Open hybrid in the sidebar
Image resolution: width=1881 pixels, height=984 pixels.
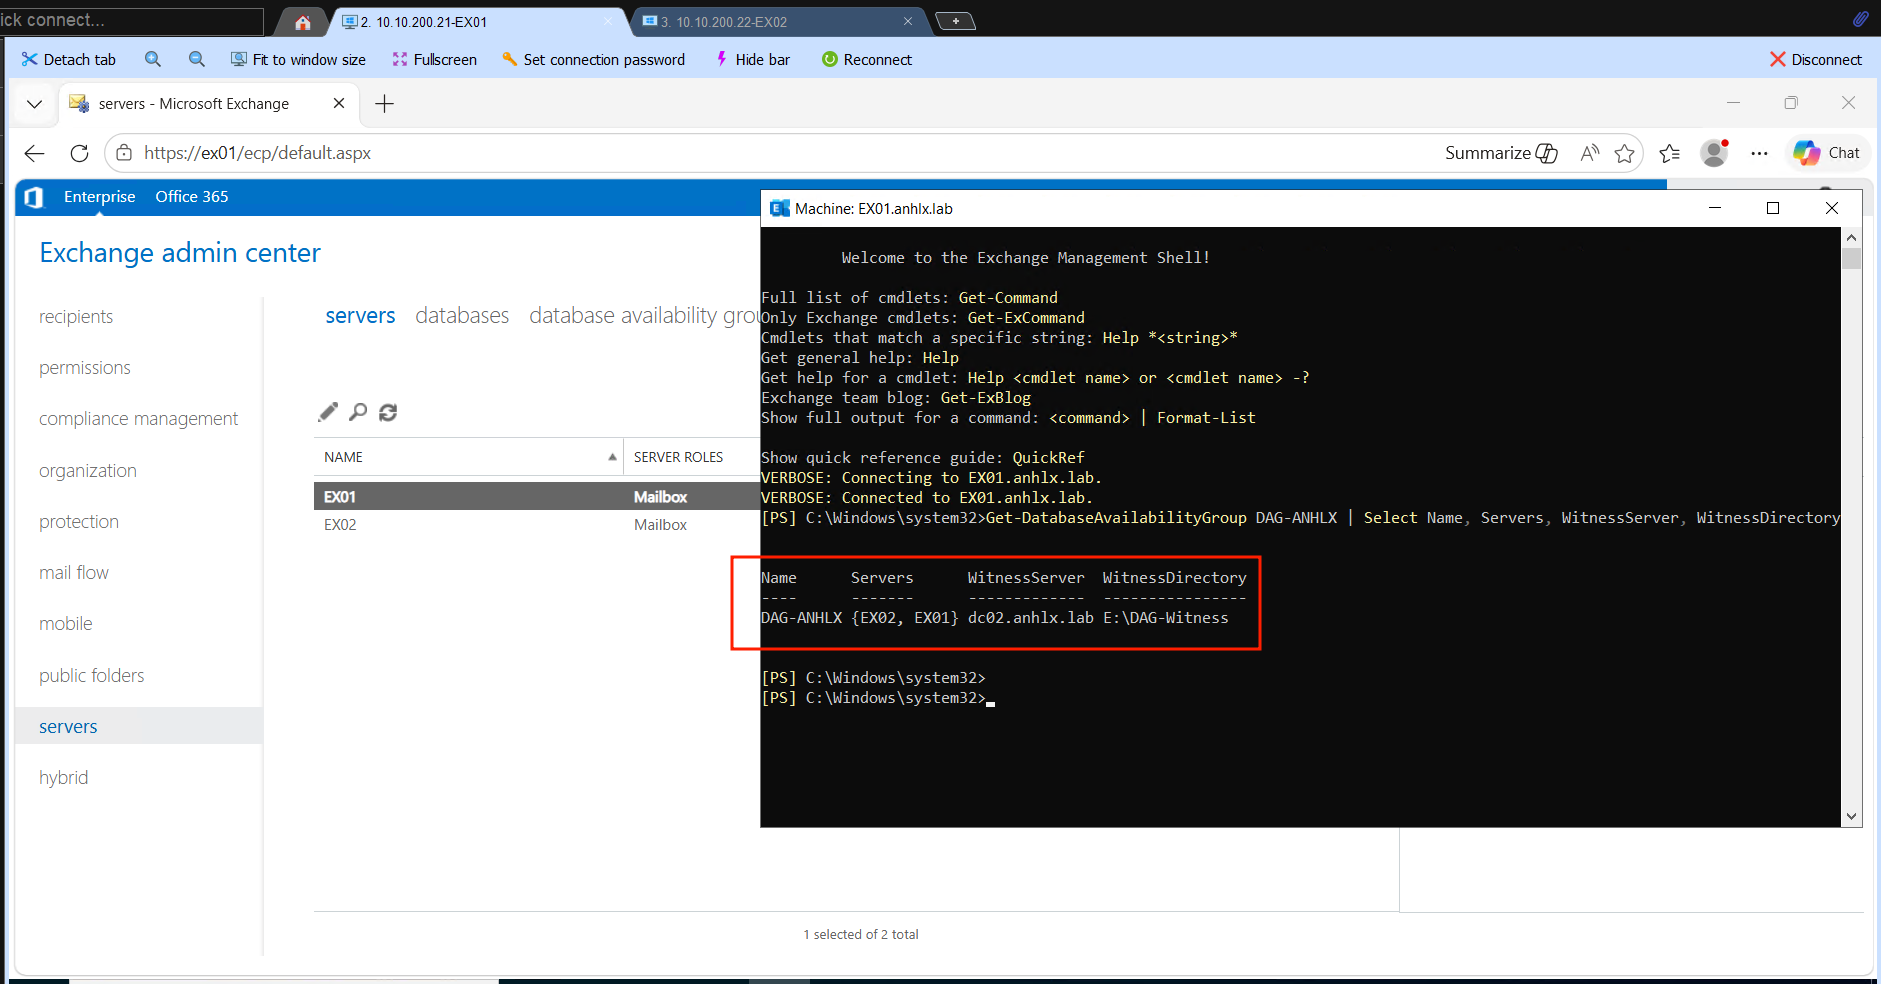64,778
